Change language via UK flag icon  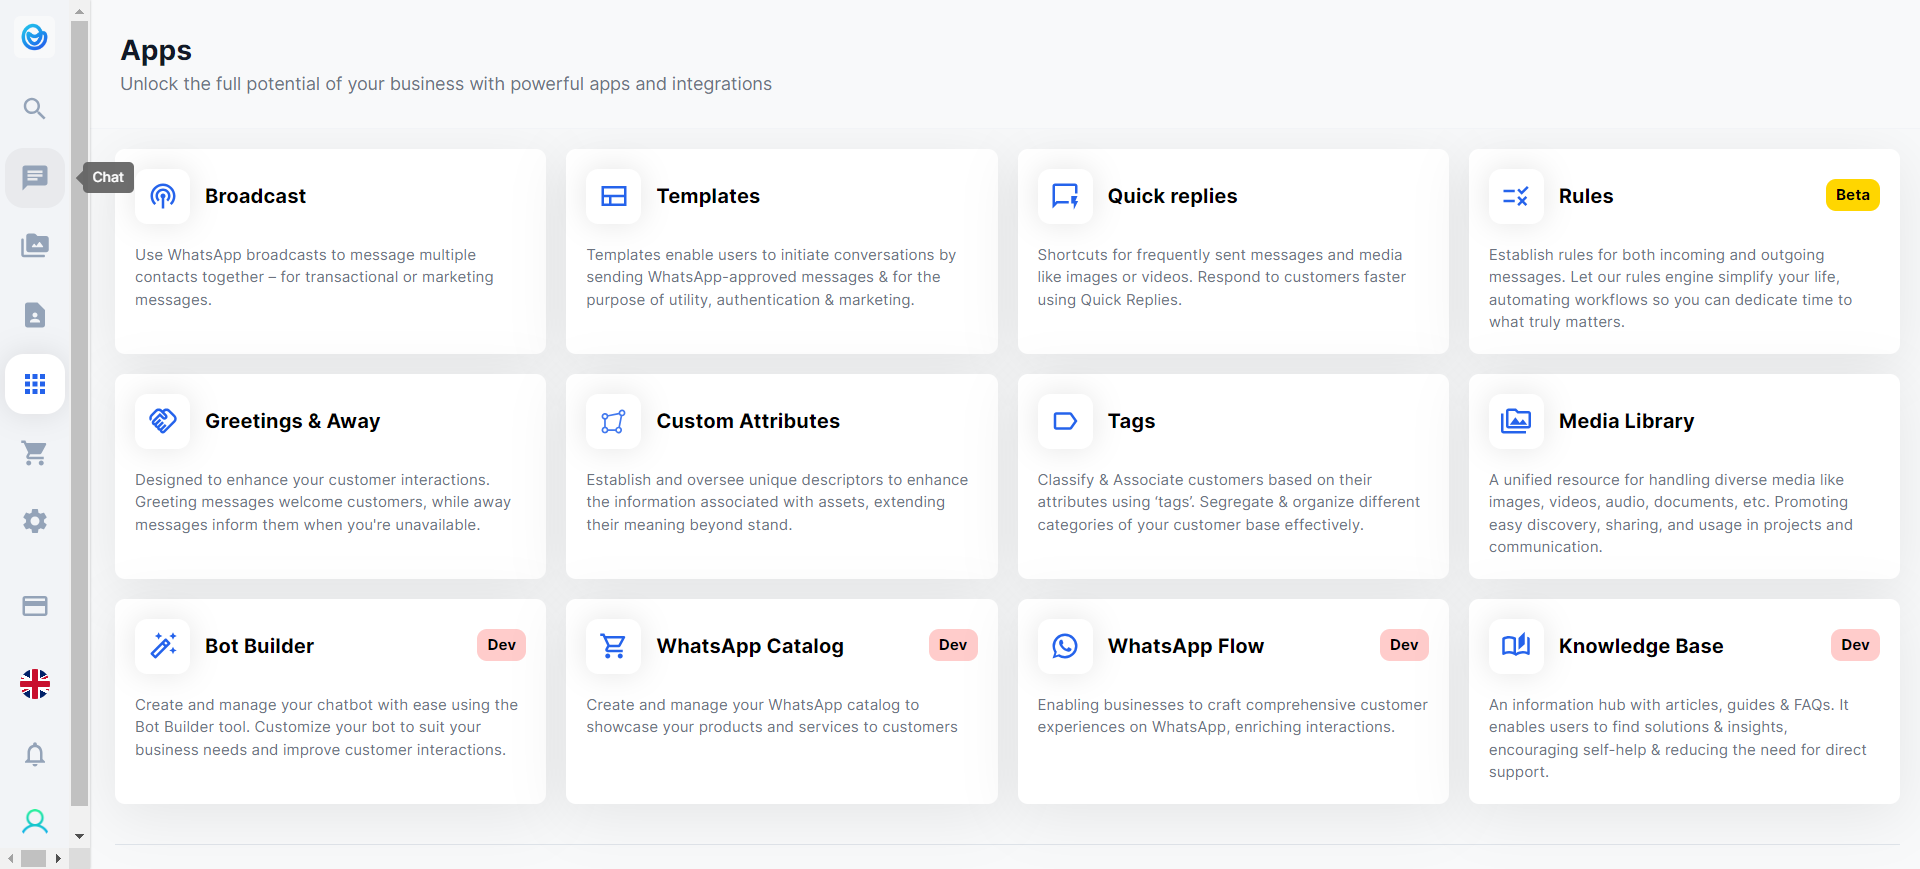pos(35,684)
